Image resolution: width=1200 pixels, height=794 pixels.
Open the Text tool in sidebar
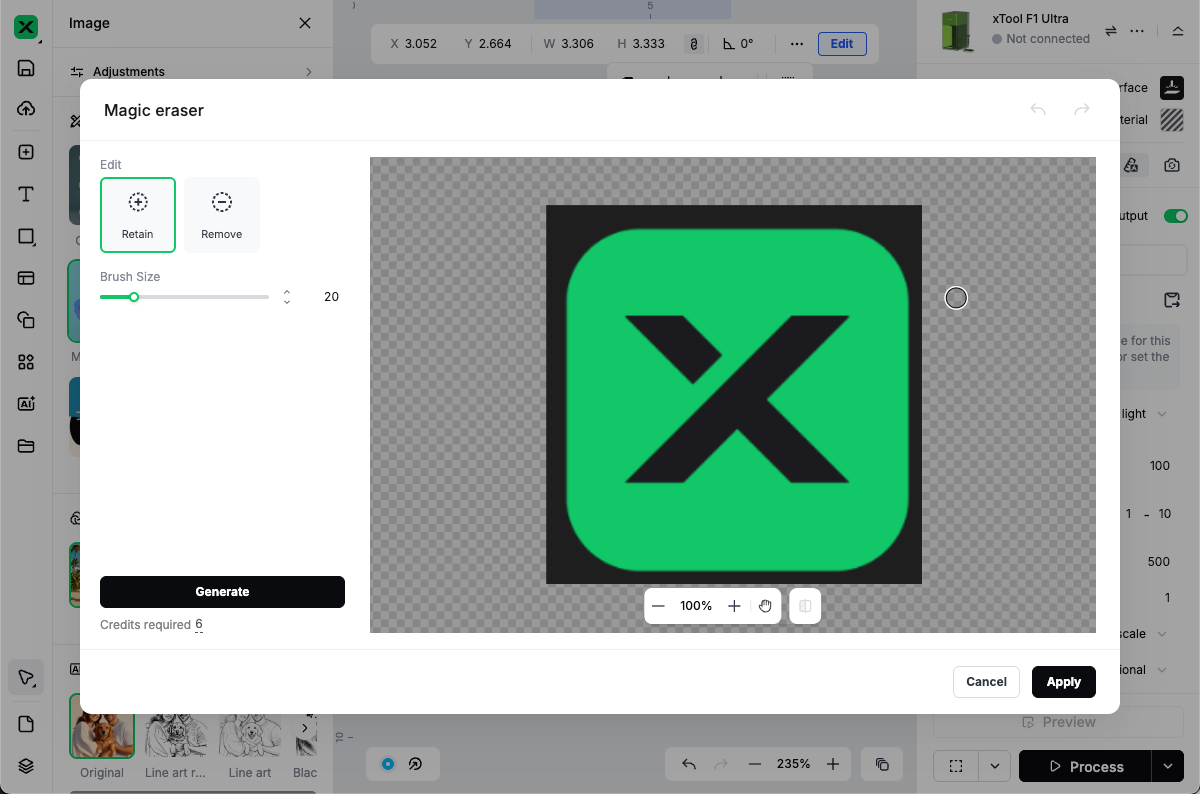[x=26, y=194]
